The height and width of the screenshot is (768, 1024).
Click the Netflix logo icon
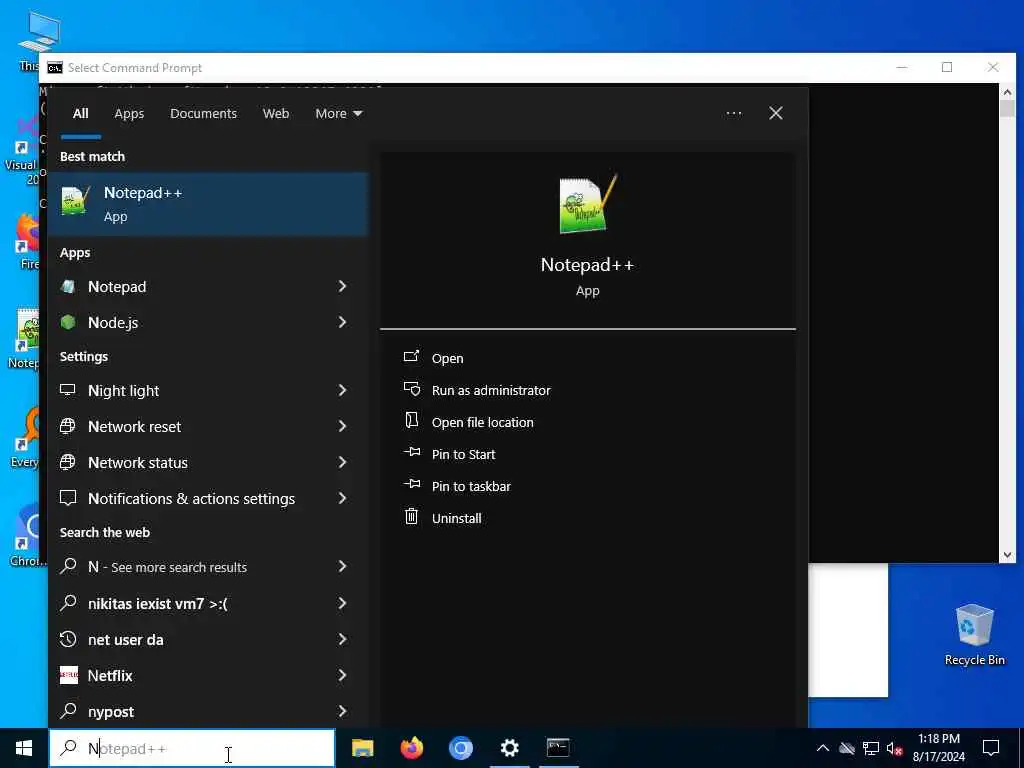69,675
